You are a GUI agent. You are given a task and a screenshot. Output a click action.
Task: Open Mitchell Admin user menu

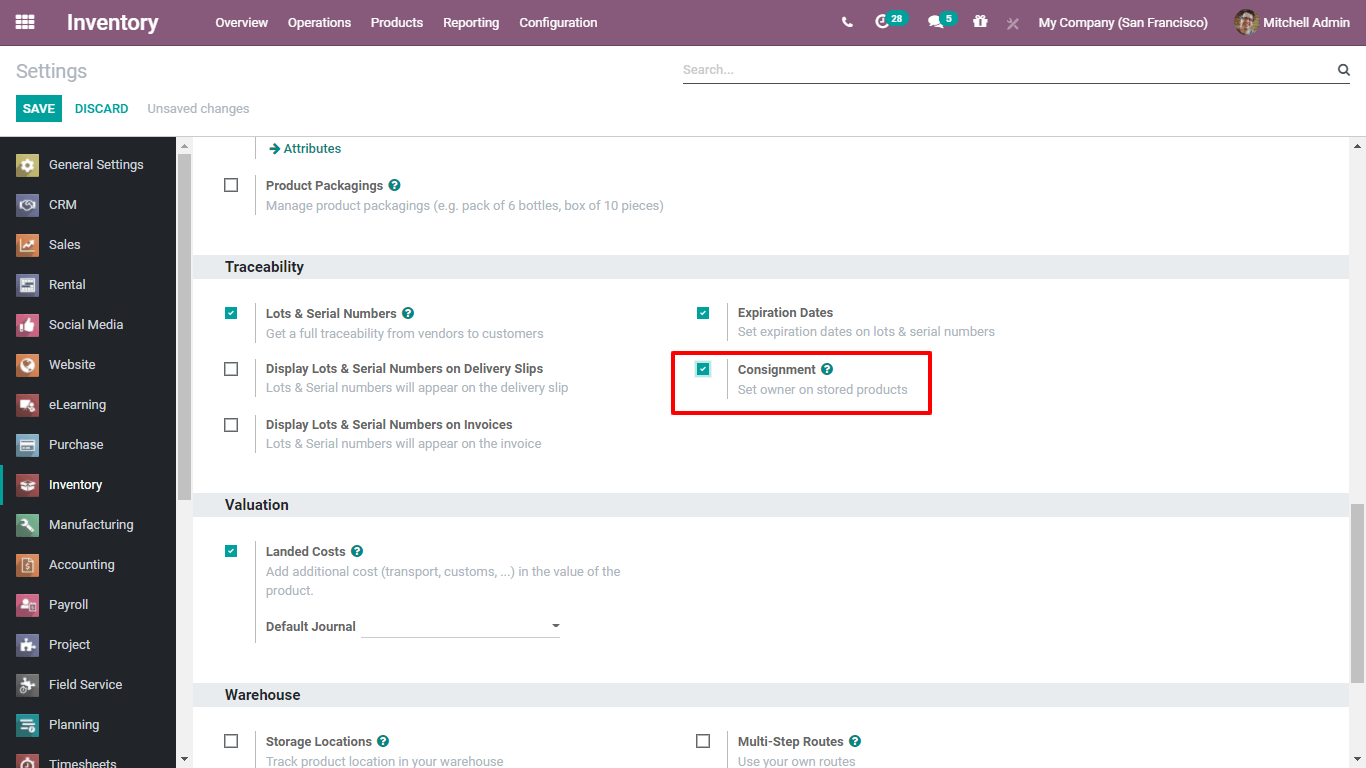tap(1292, 22)
